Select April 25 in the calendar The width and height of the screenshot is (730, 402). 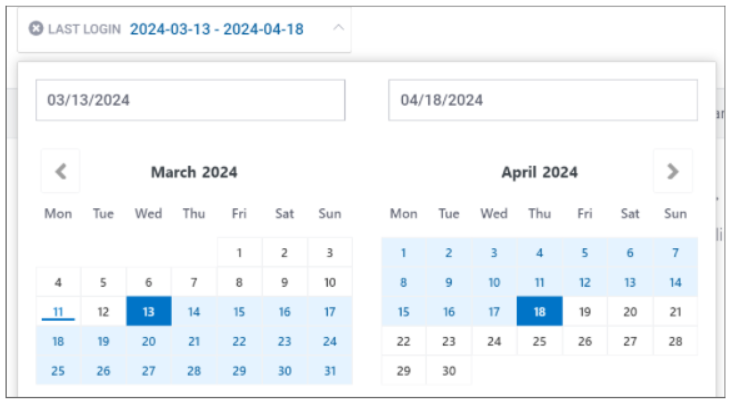pyautogui.click(x=539, y=341)
